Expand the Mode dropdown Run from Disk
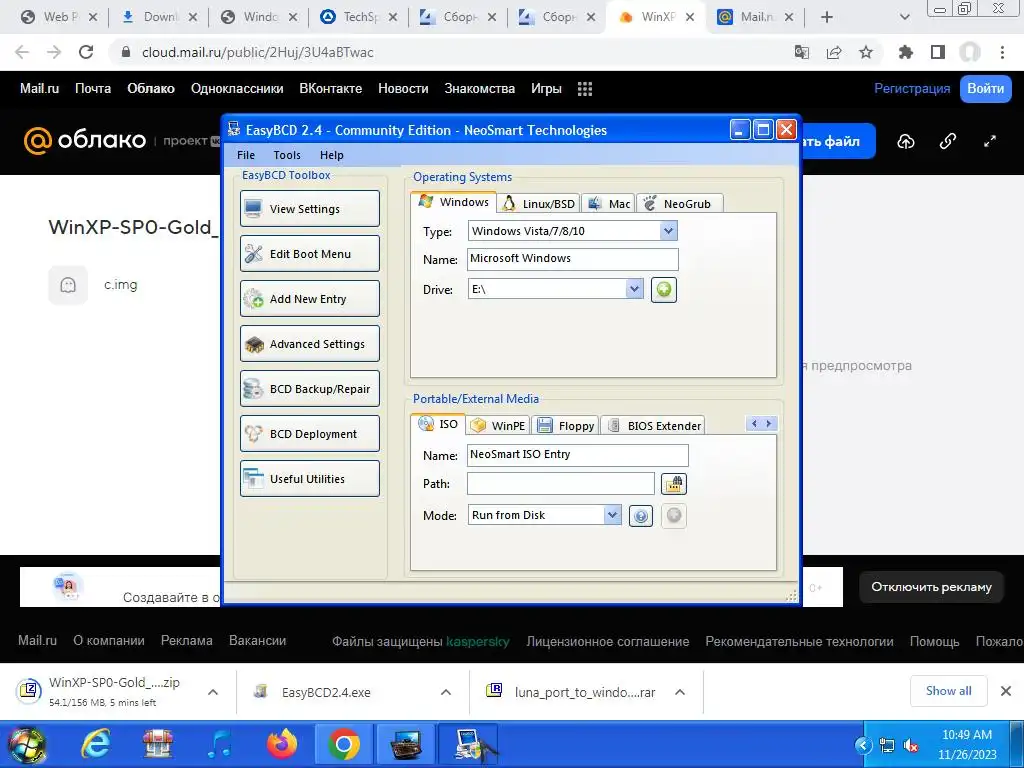This screenshot has width=1024, height=768. pos(612,515)
